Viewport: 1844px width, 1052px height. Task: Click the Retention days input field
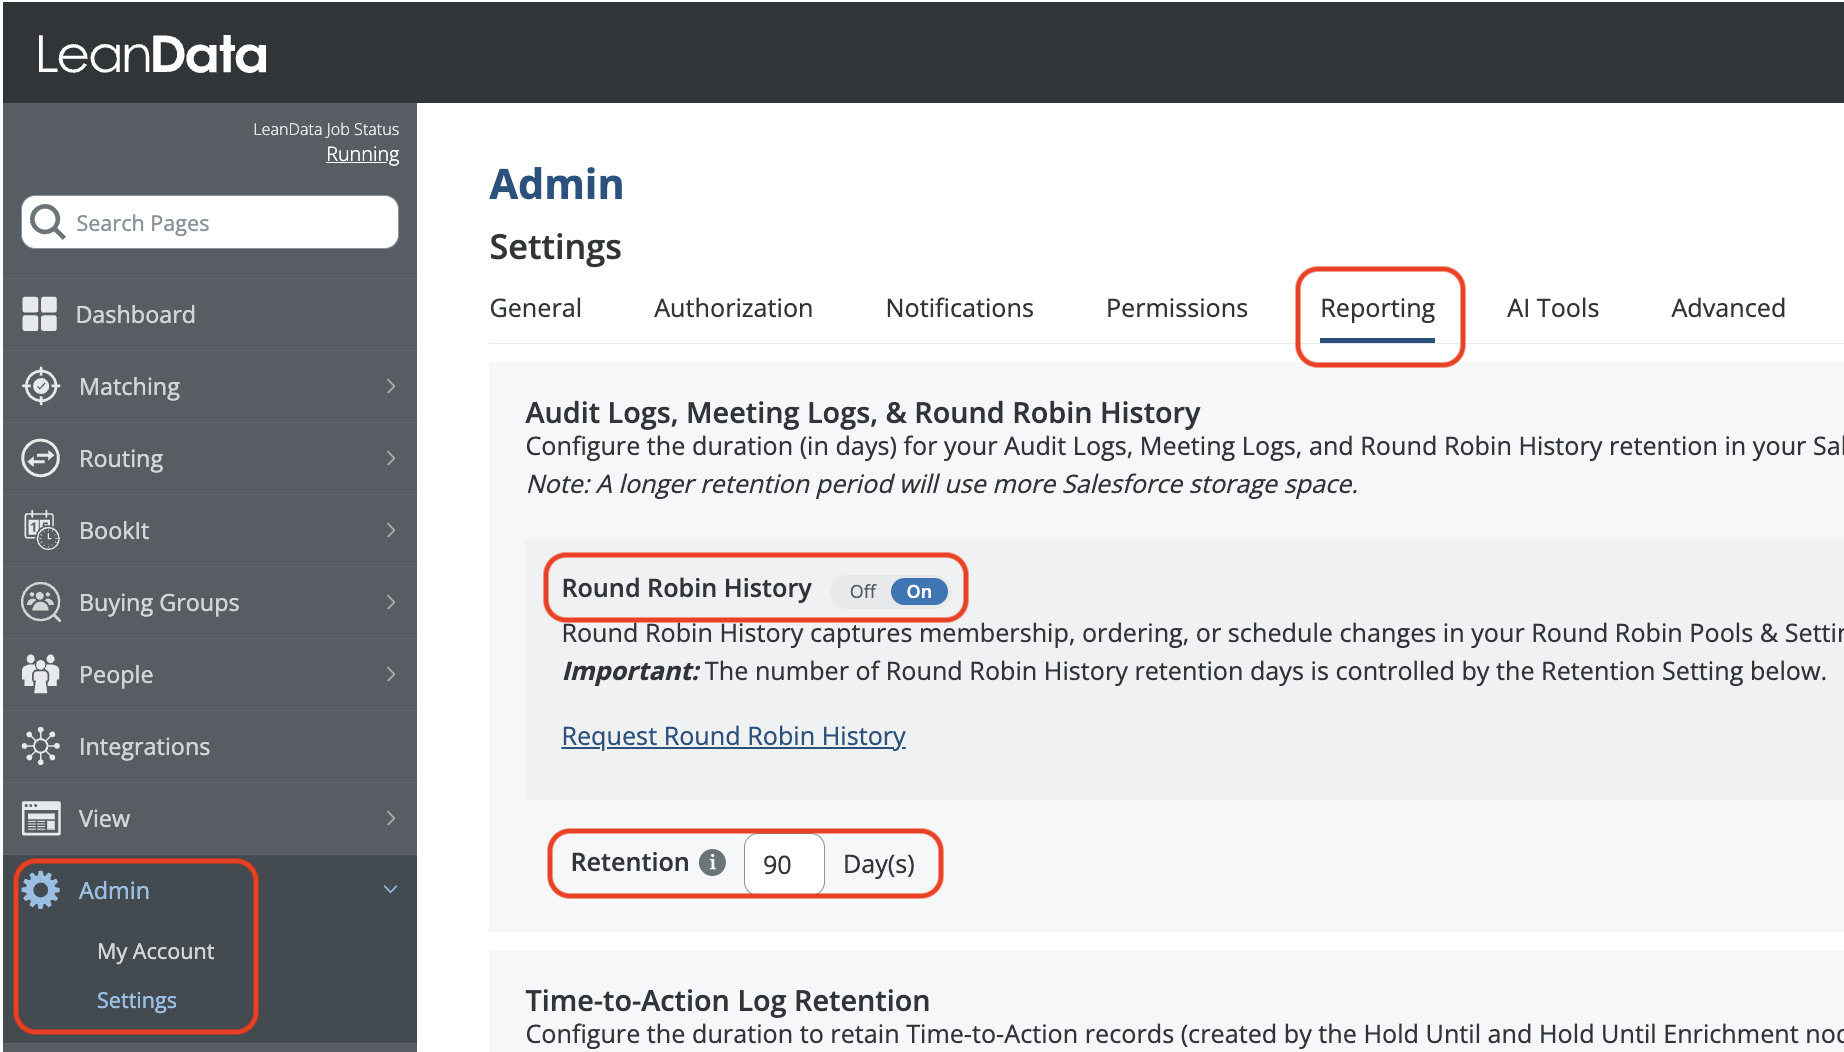[783, 864]
